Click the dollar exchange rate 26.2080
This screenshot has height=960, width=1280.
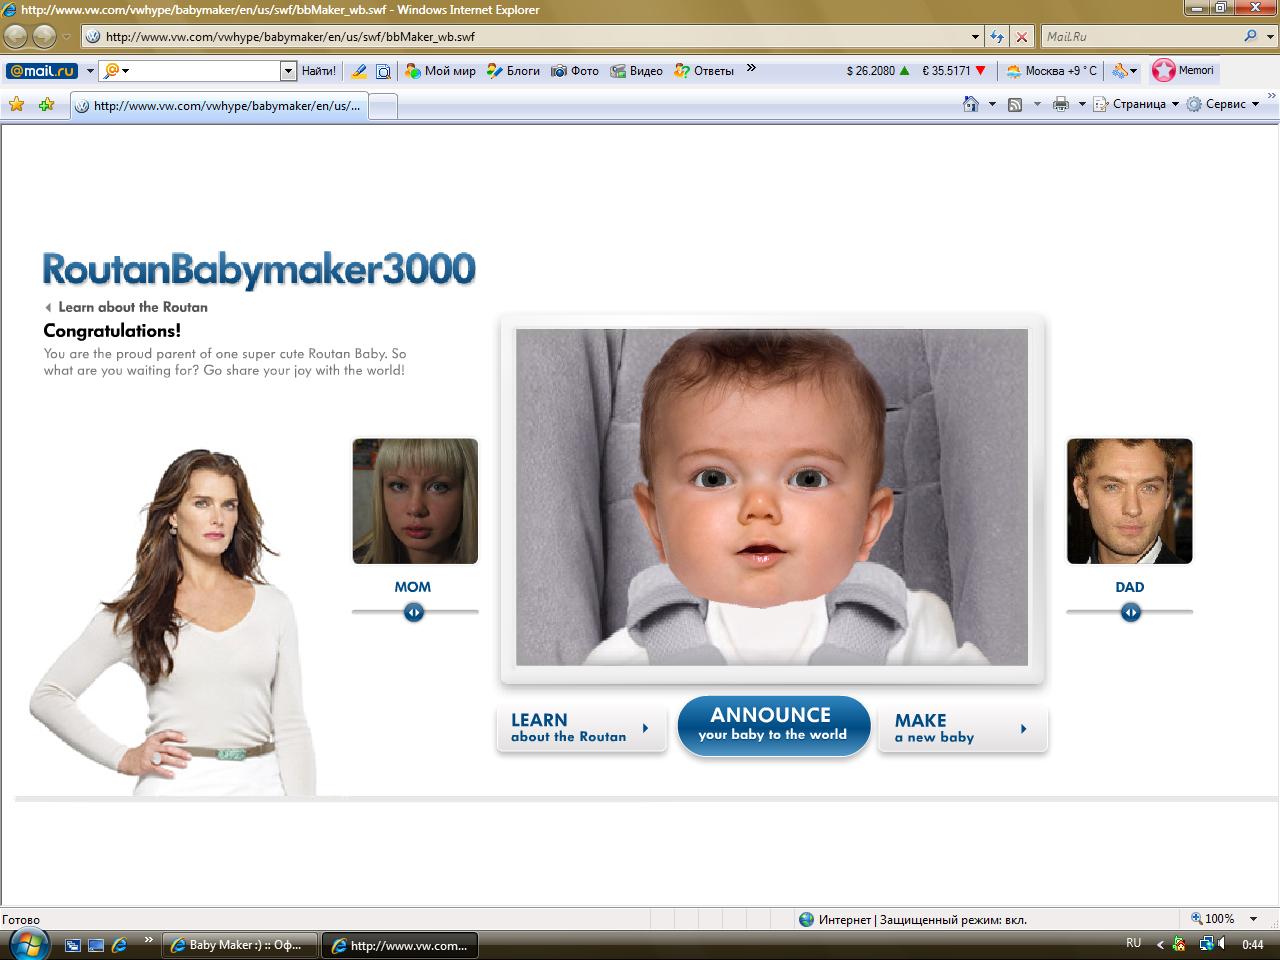(878, 71)
